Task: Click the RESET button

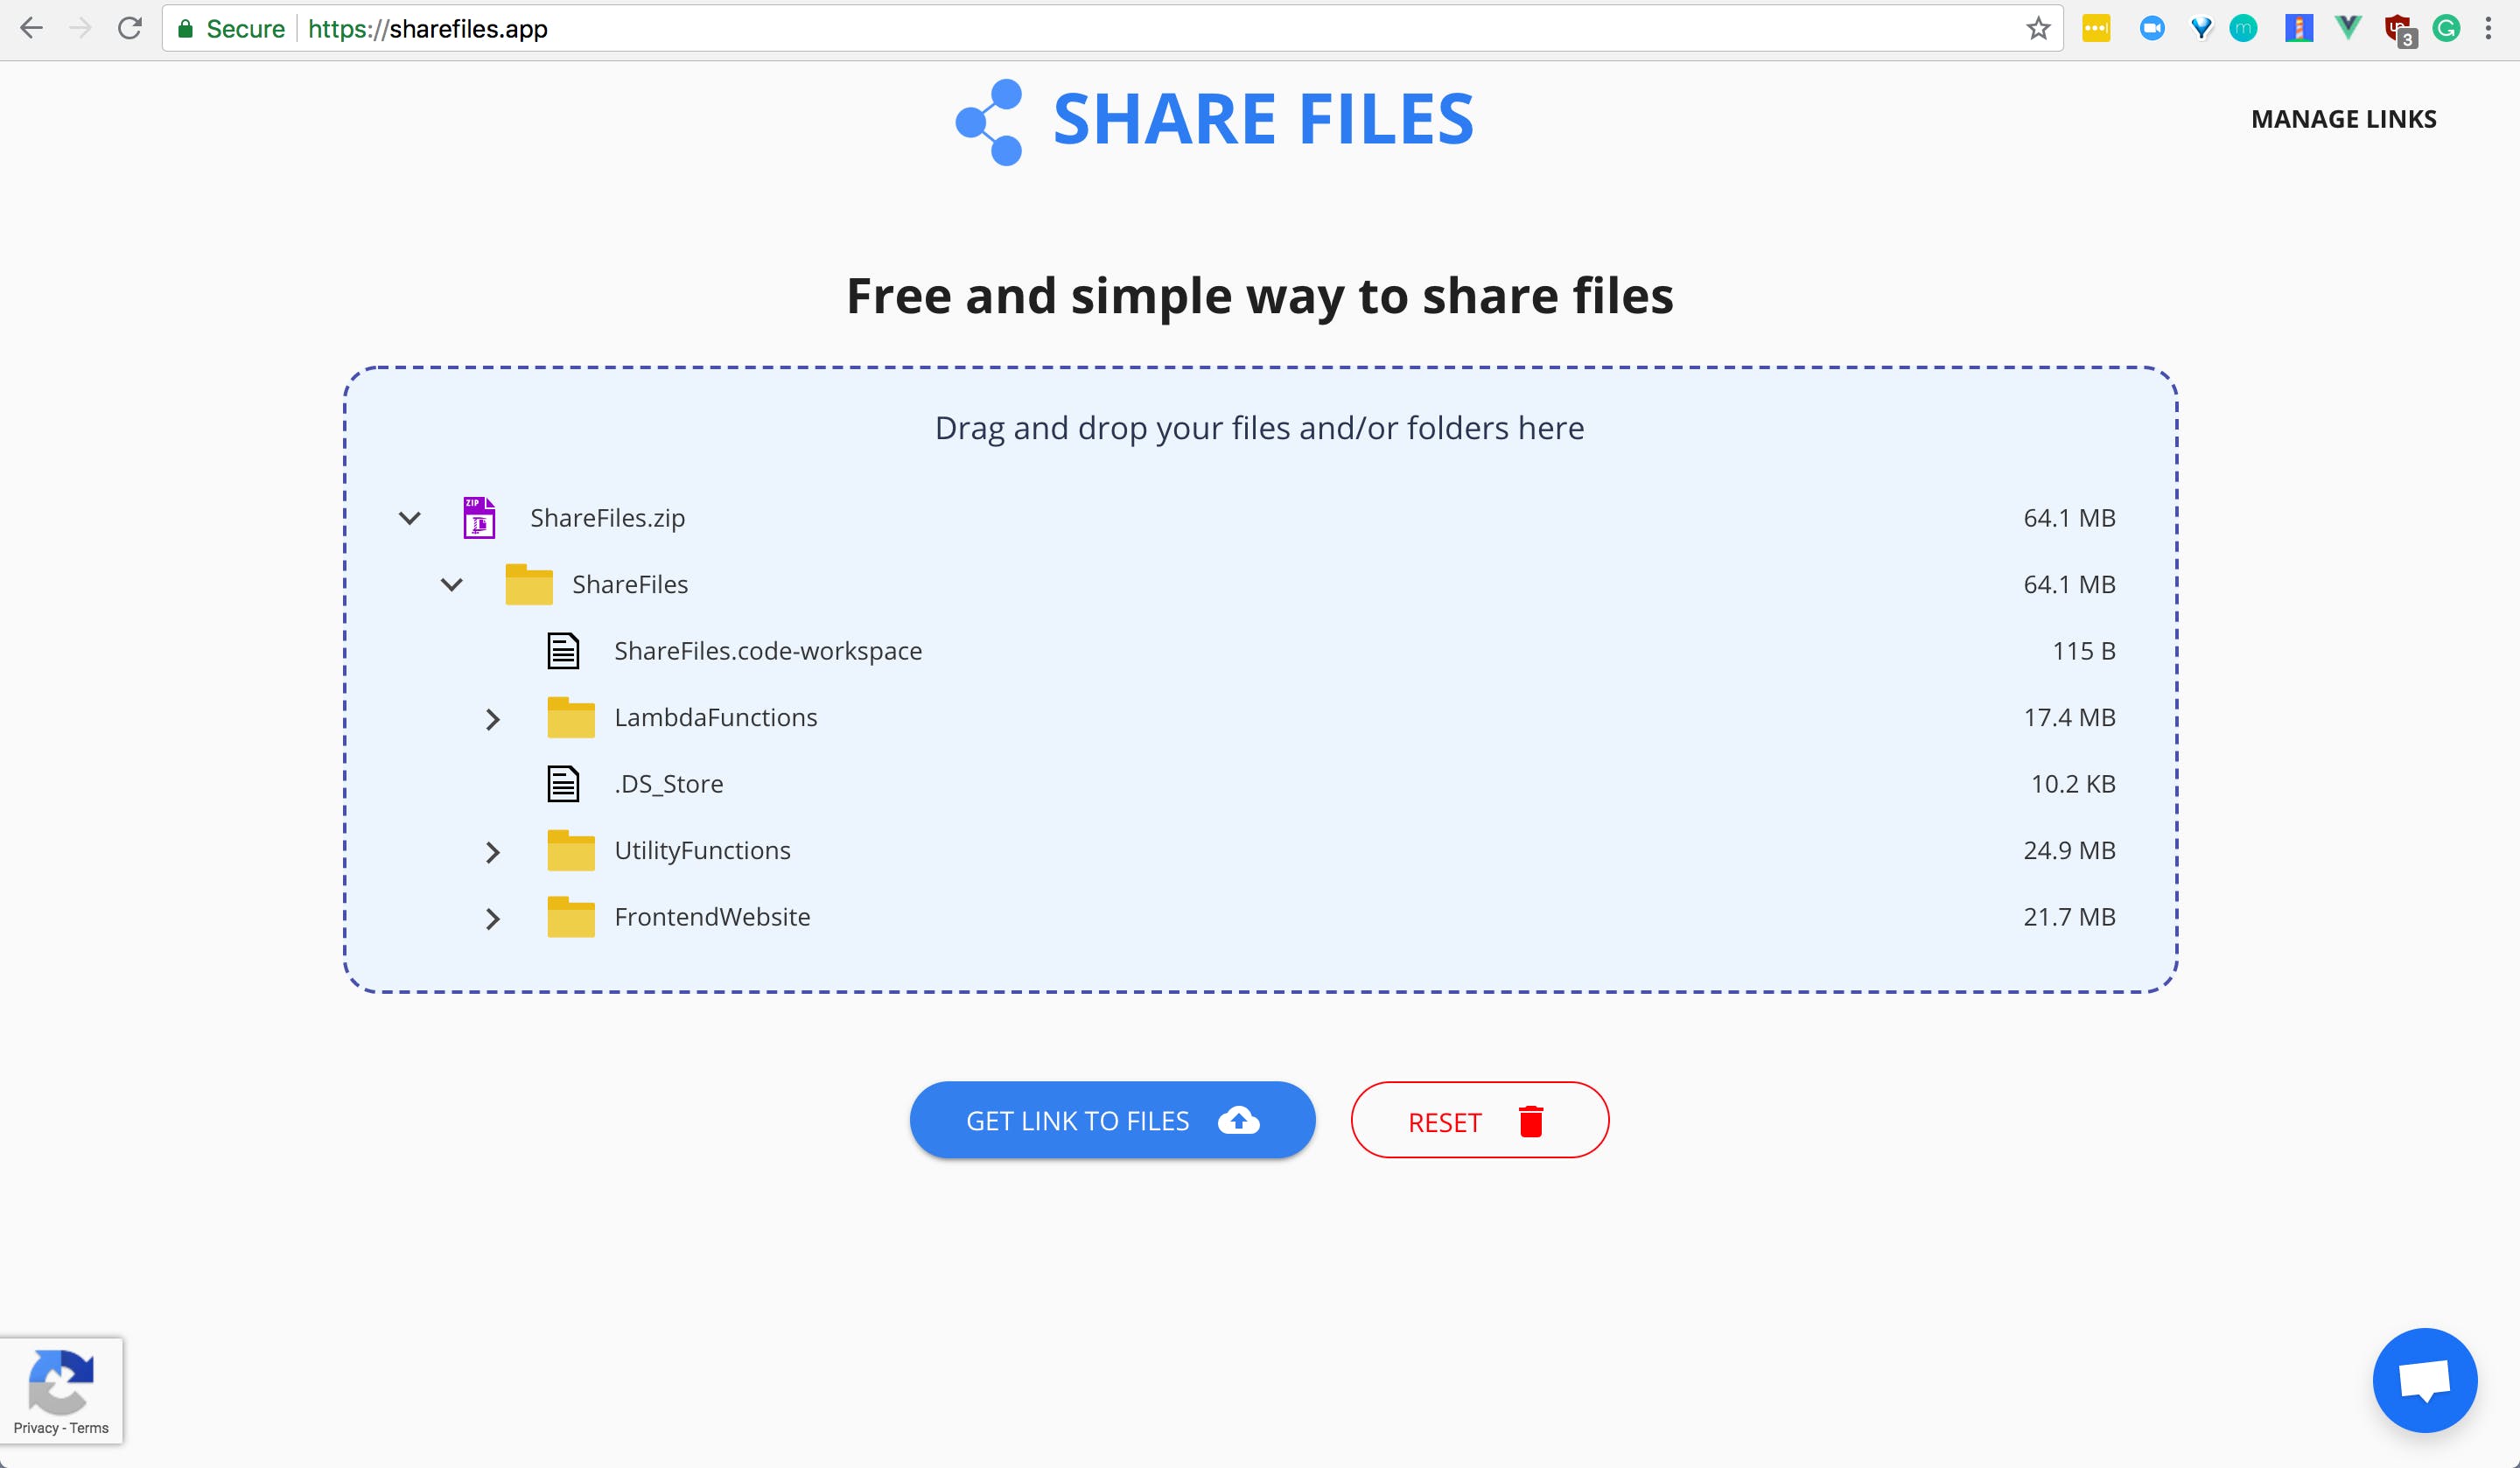Action: coord(1479,1120)
